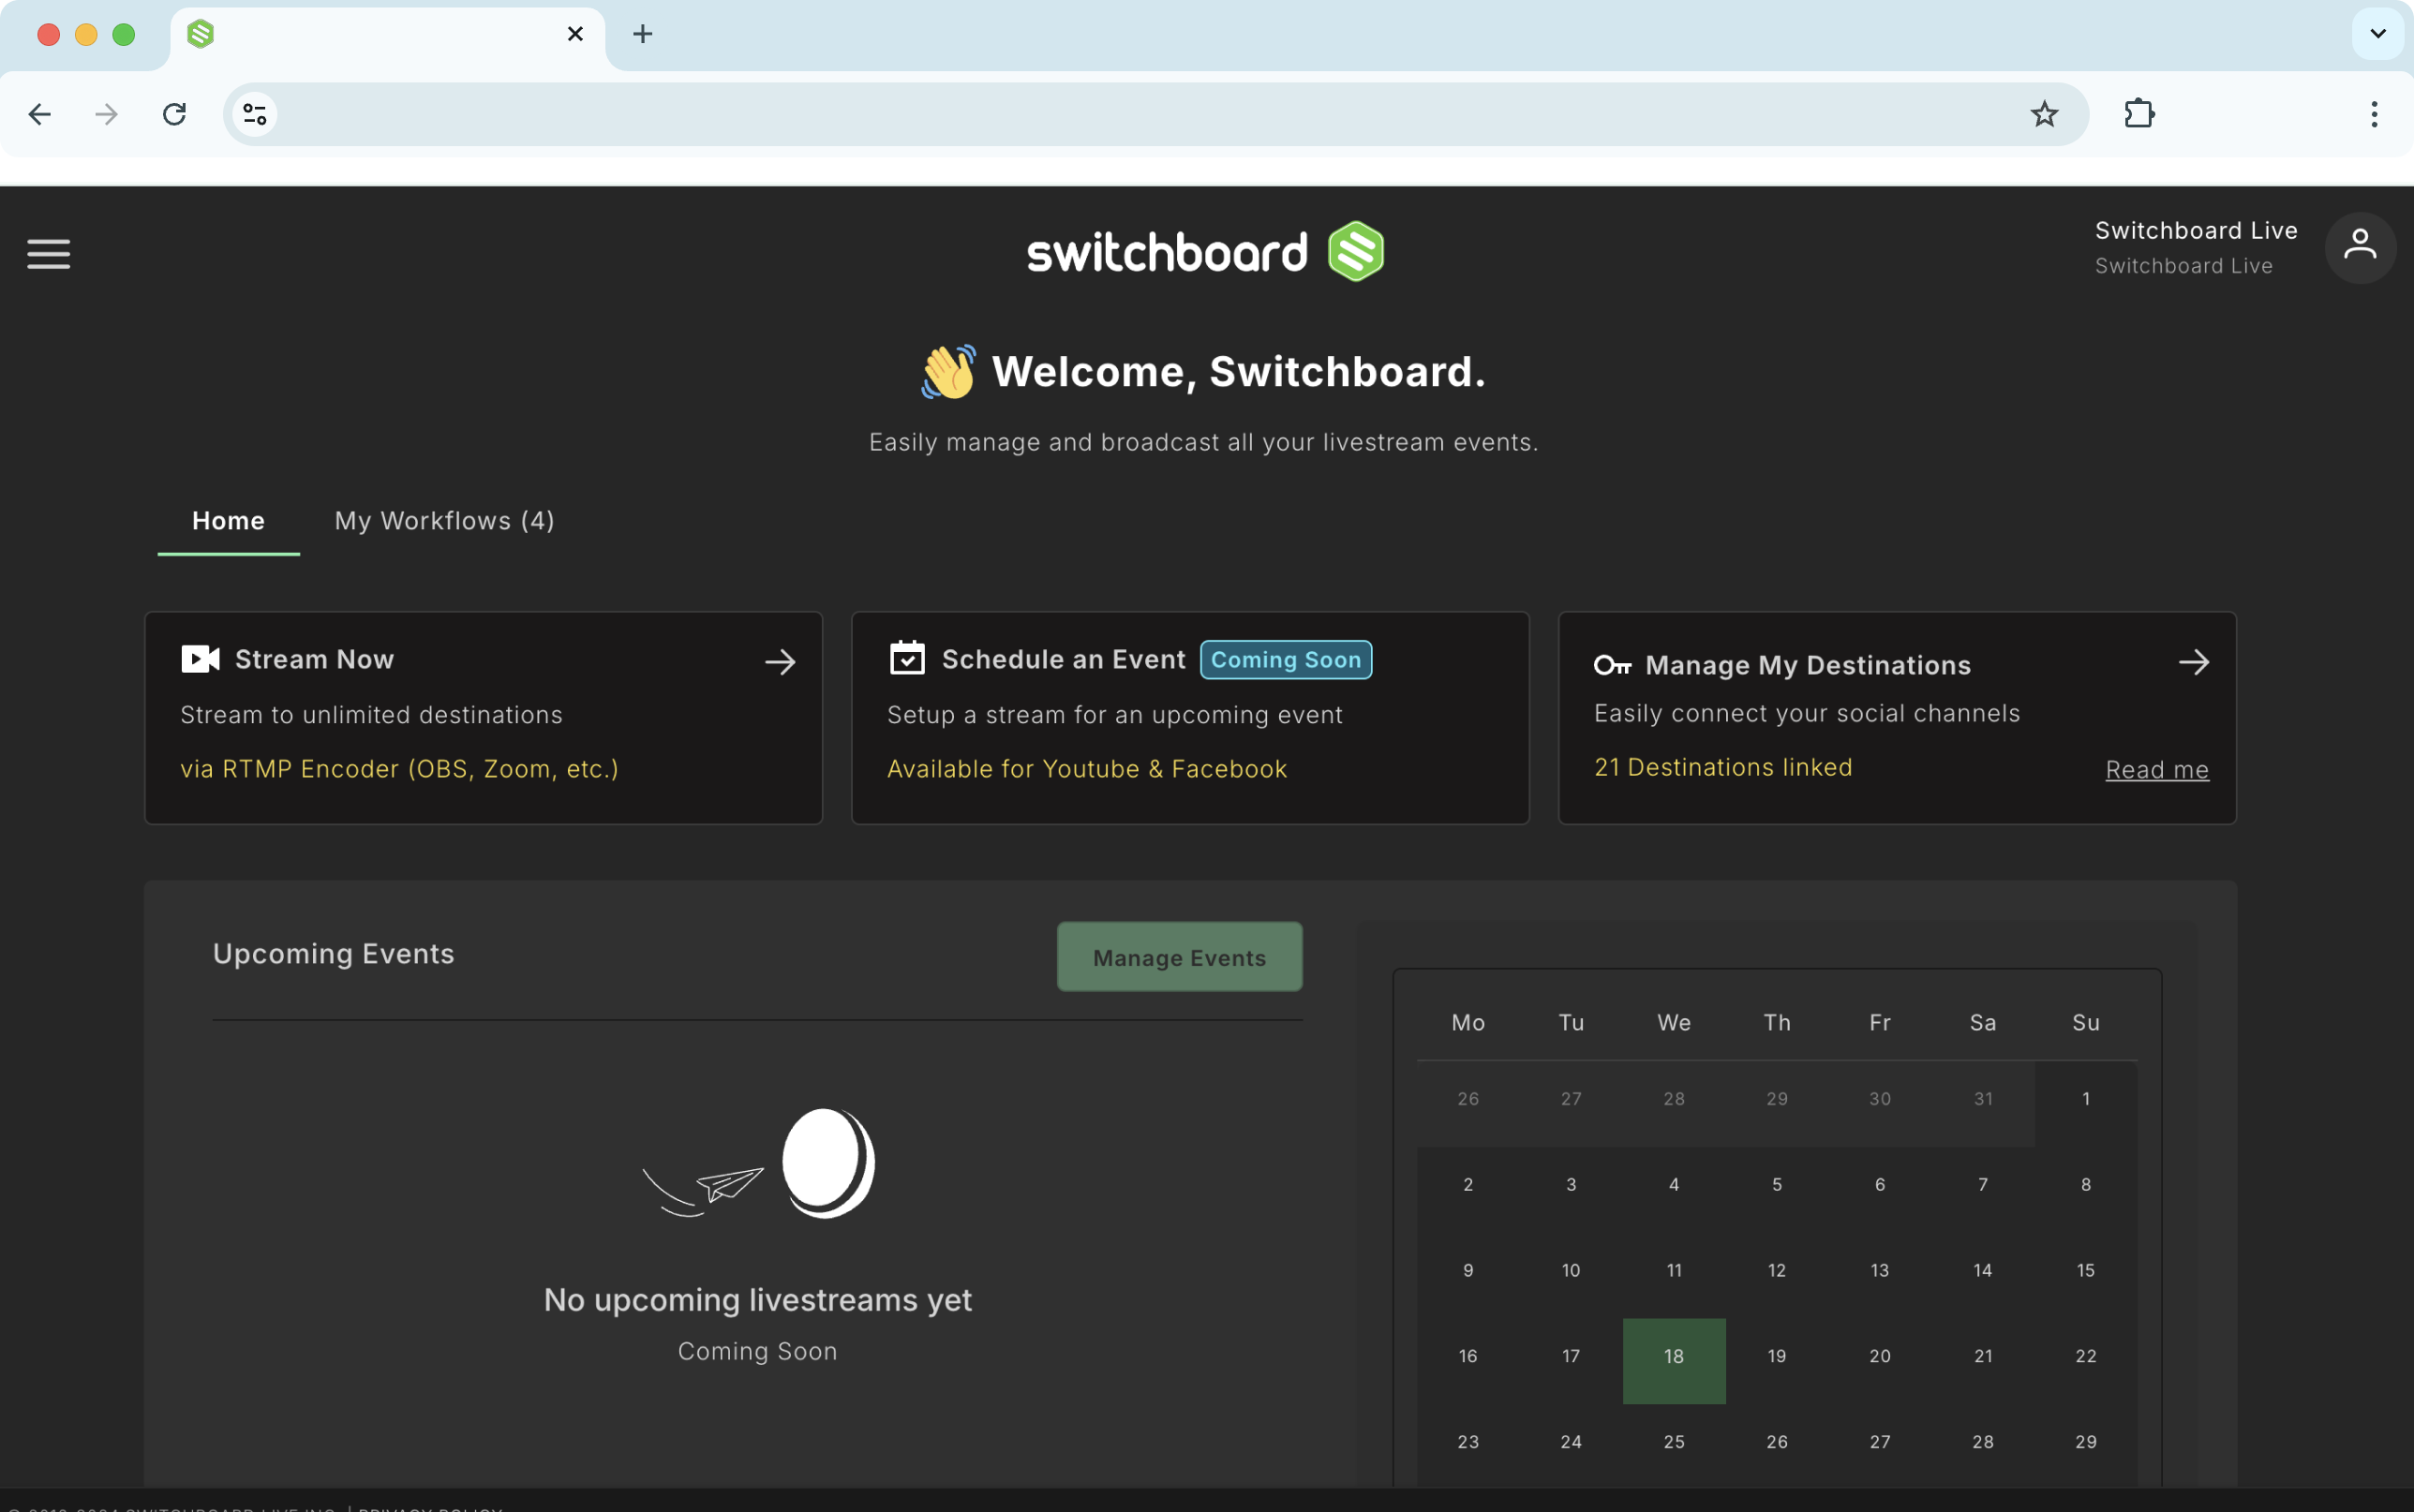Image resolution: width=2414 pixels, height=1512 pixels.
Task: Click the Stream Now camera icon
Action: coord(199,659)
